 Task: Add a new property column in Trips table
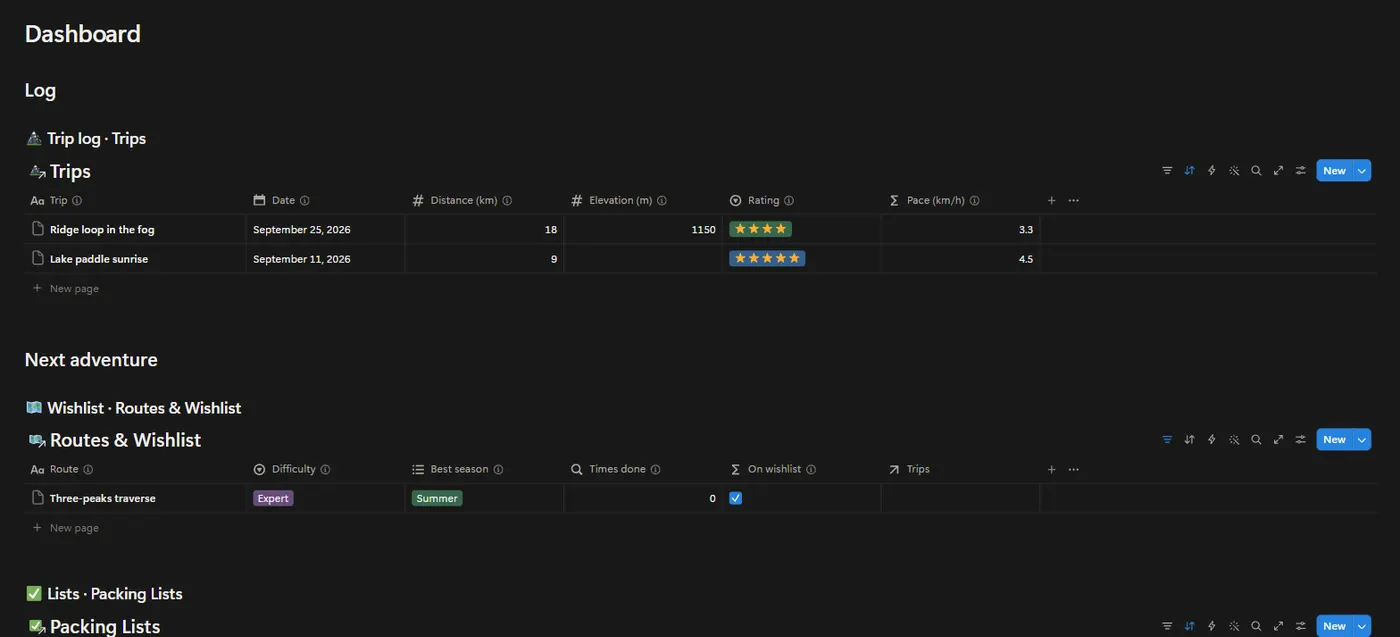[1051, 201]
